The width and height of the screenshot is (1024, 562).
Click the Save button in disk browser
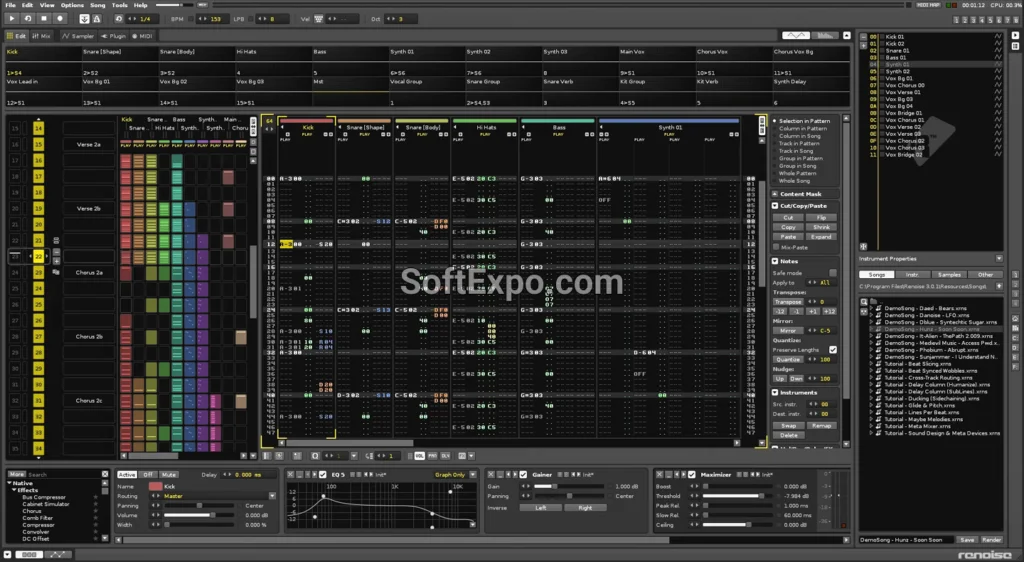(x=967, y=540)
